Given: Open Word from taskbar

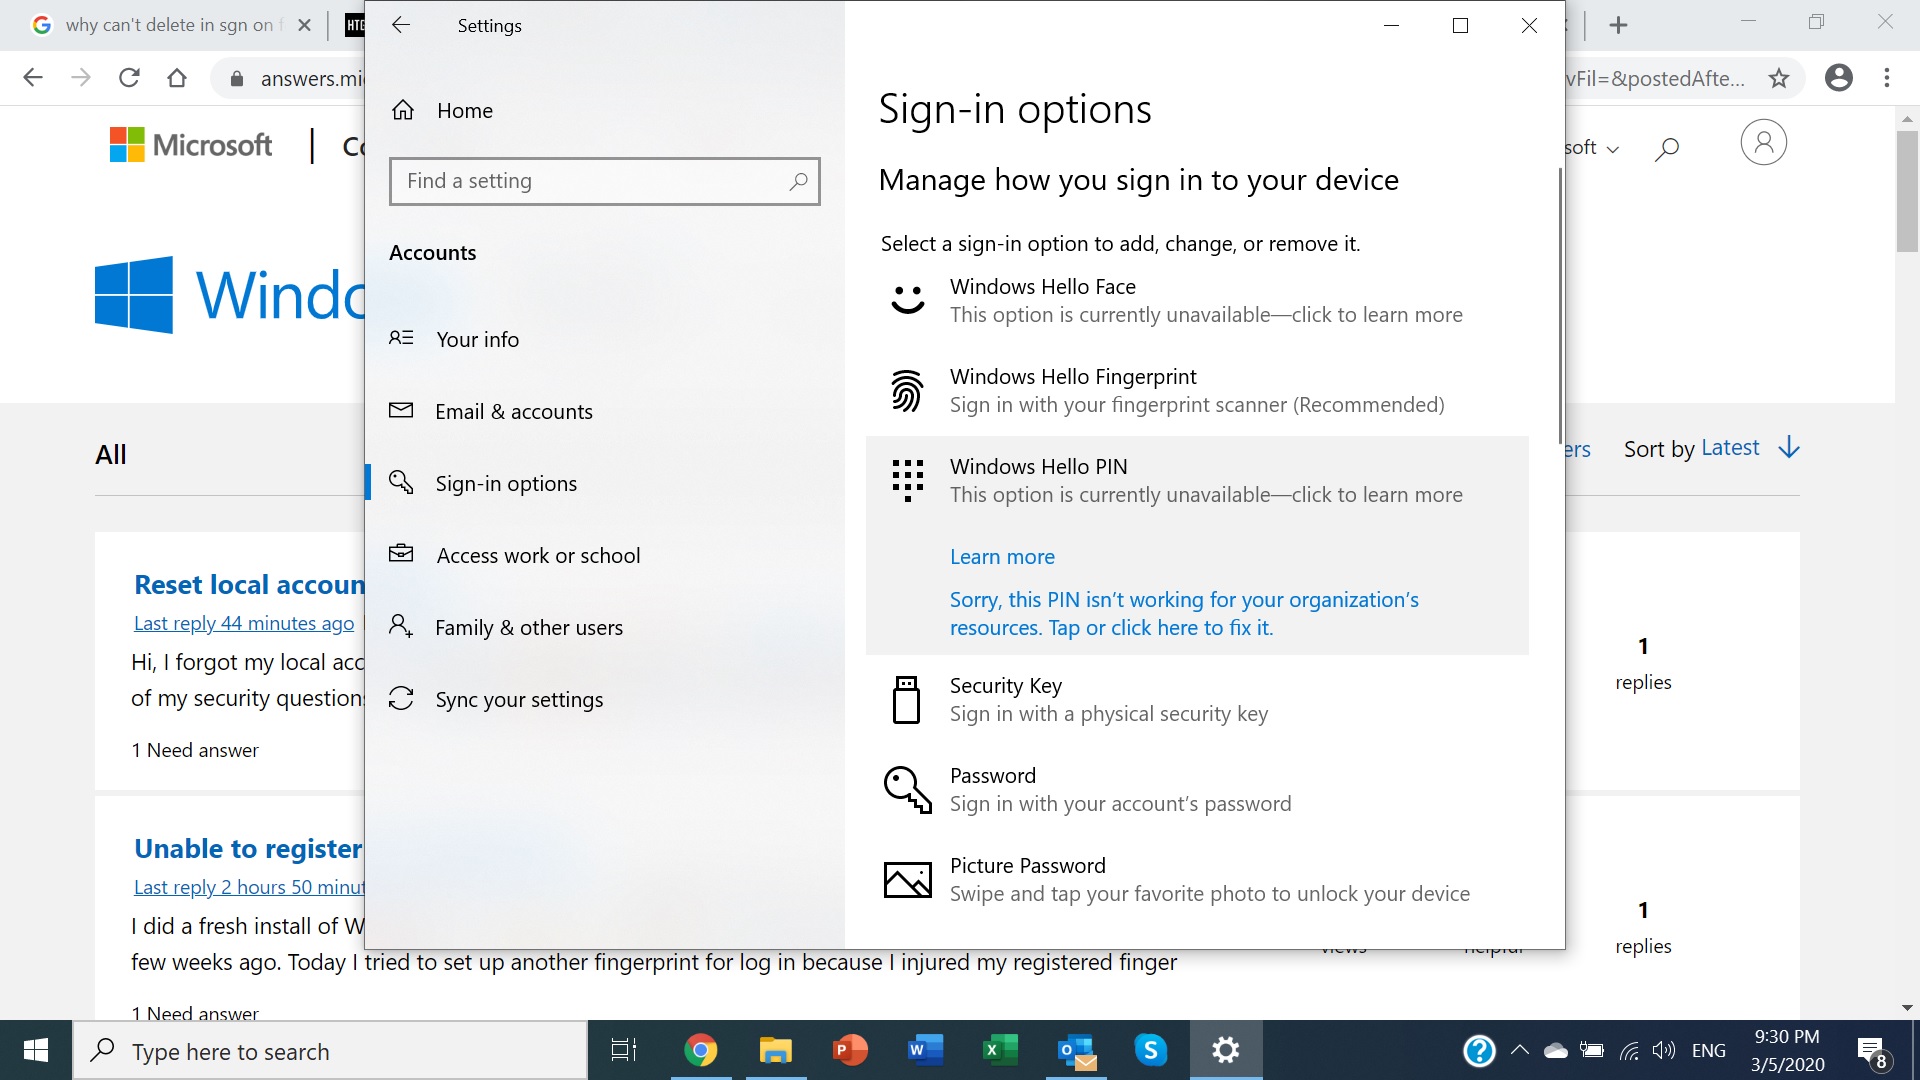Looking at the screenshot, I should pos(925,1050).
